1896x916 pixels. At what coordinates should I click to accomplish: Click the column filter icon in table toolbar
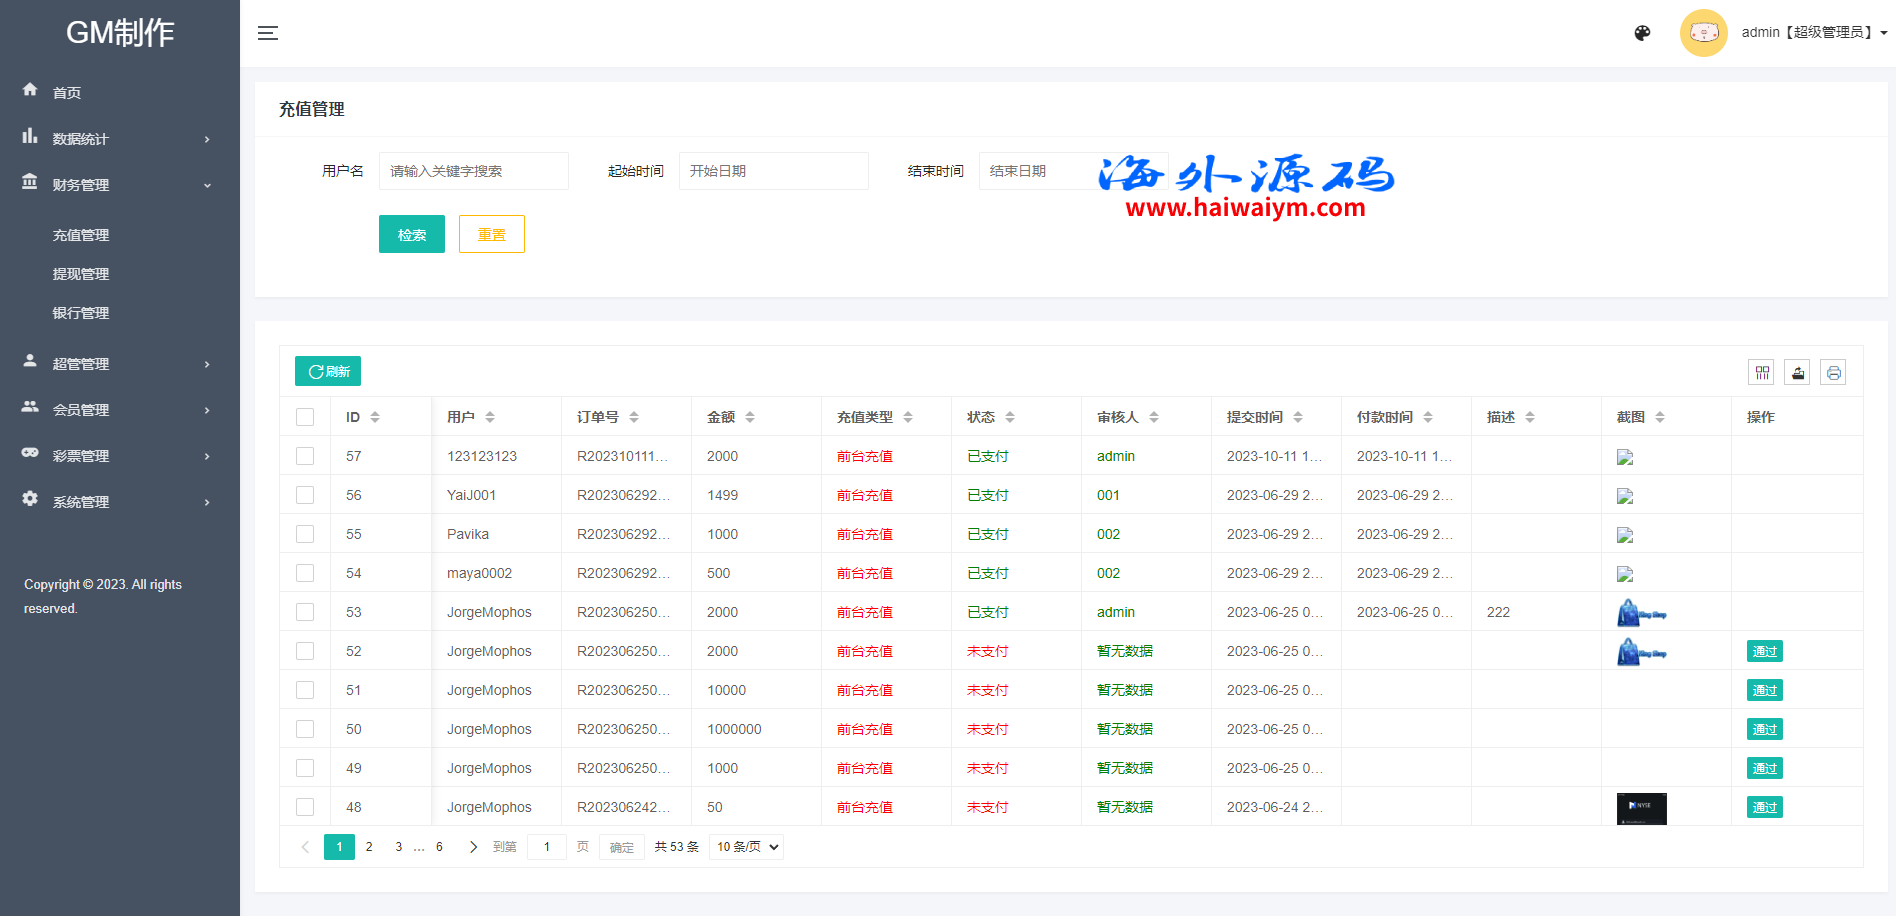pyautogui.click(x=1762, y=373)
